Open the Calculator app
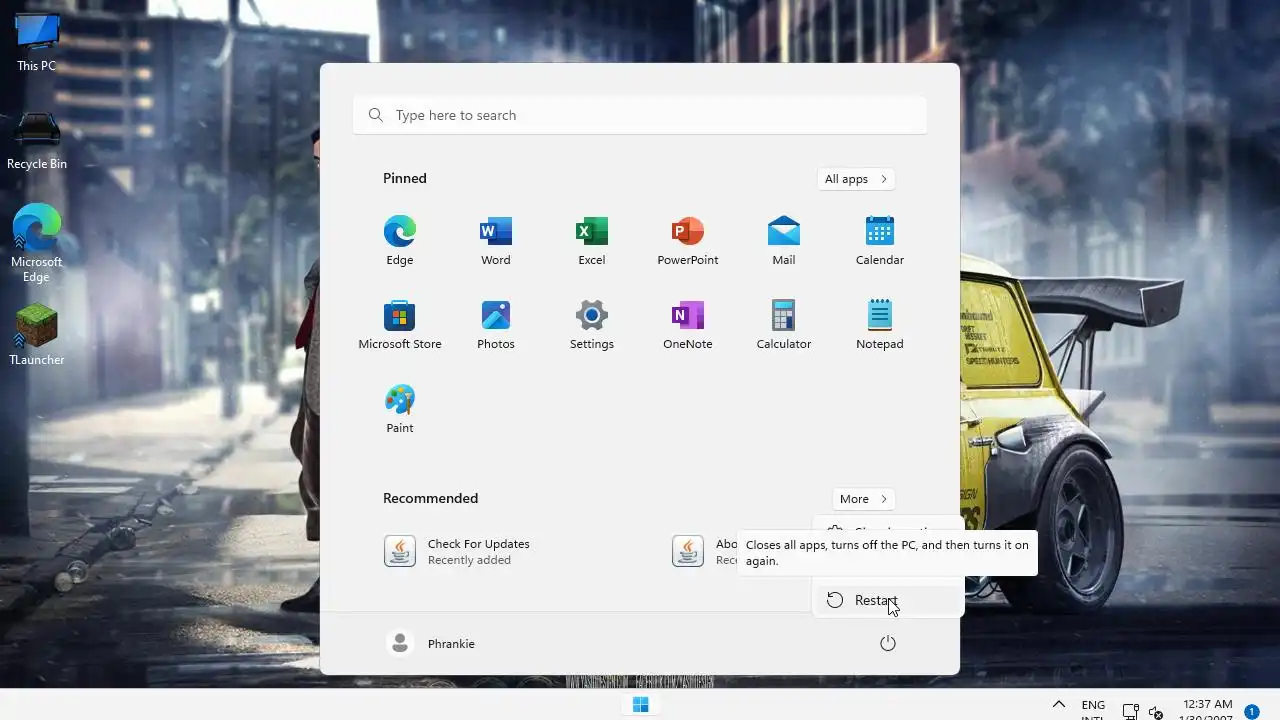This screenshot has height=720, width=1280. point(784,325)
